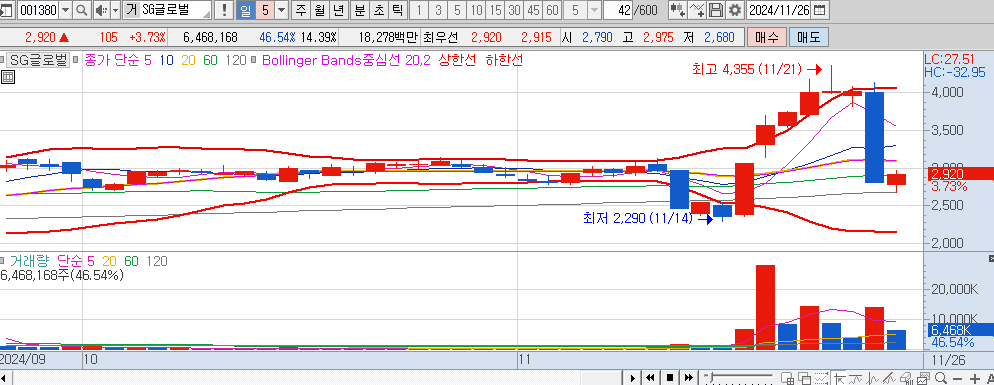Click the 매수 buy button
The image size is (994, 385).
[766, 37]
